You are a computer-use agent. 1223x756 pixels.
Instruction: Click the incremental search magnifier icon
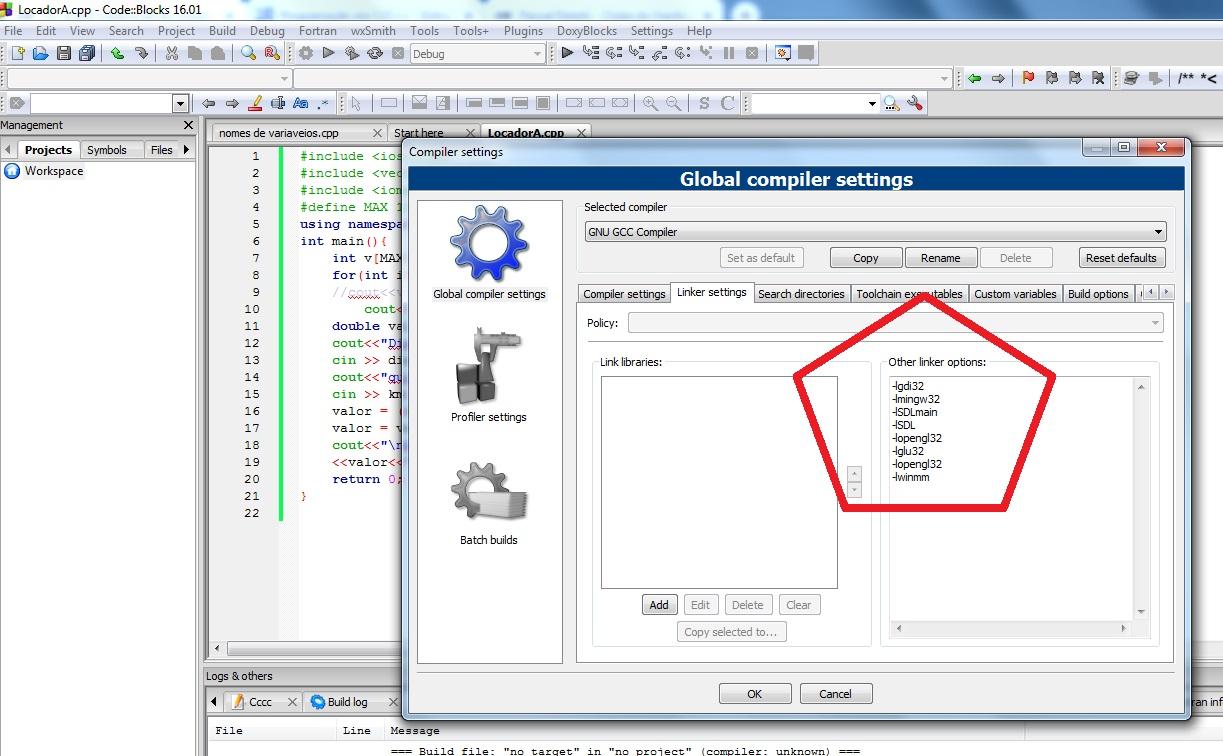[891, 103]
